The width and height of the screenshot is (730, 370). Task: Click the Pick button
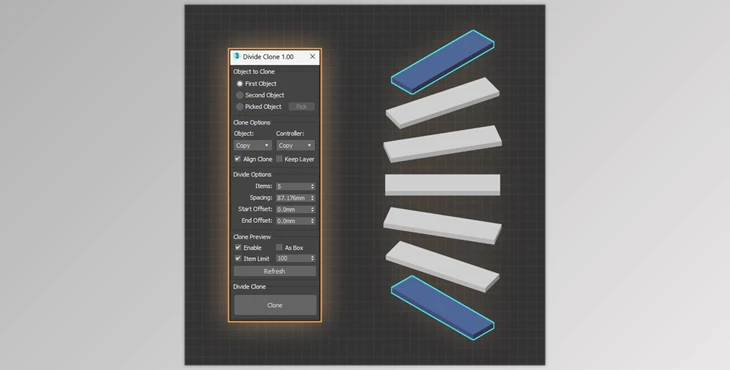(302, 107)
